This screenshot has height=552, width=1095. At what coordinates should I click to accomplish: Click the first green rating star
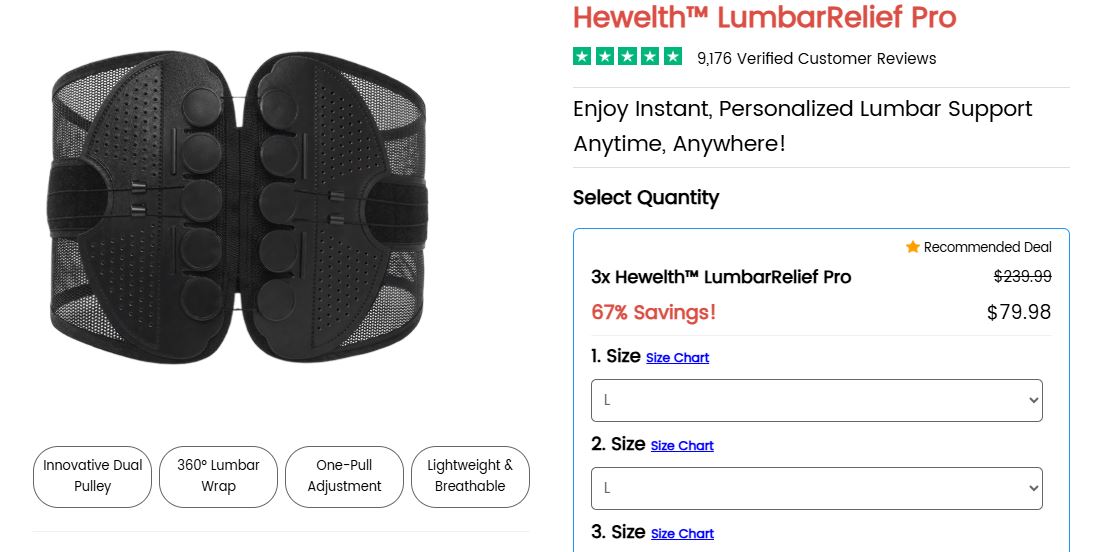click(583, 57)
